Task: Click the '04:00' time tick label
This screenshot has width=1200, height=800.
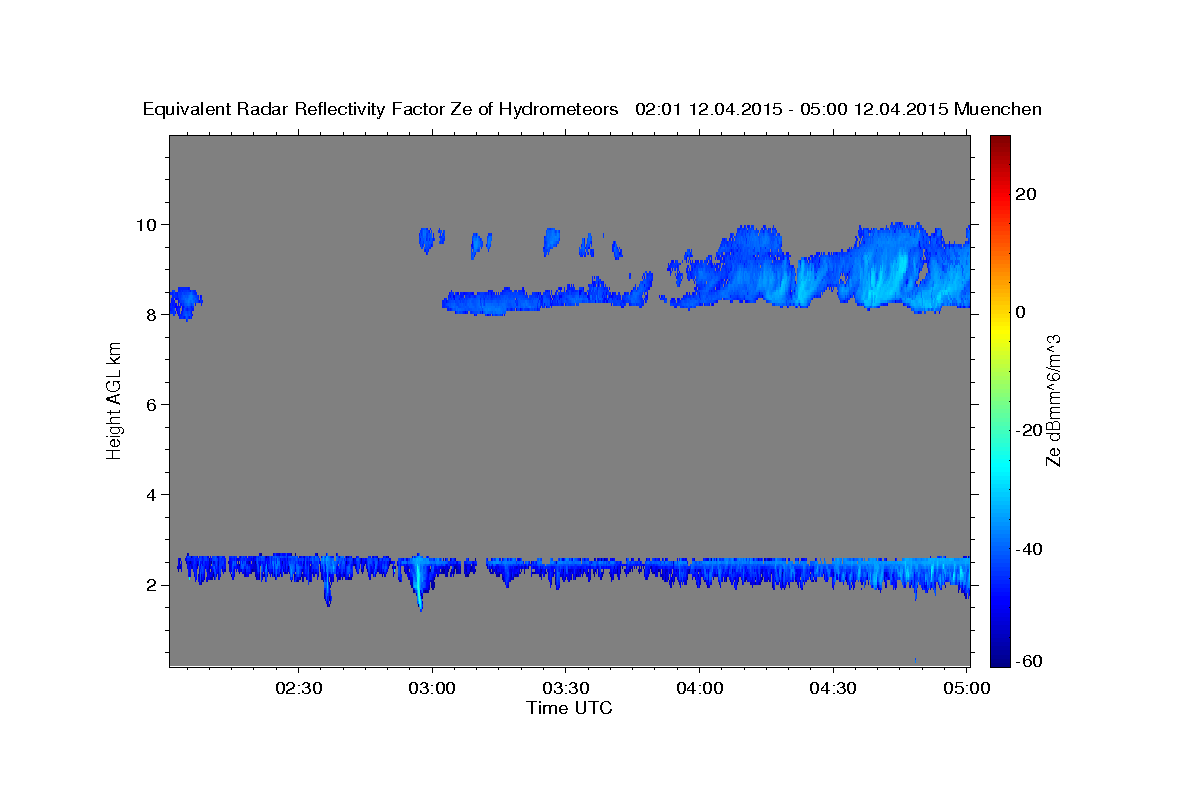Action: [x=700, y=689]
